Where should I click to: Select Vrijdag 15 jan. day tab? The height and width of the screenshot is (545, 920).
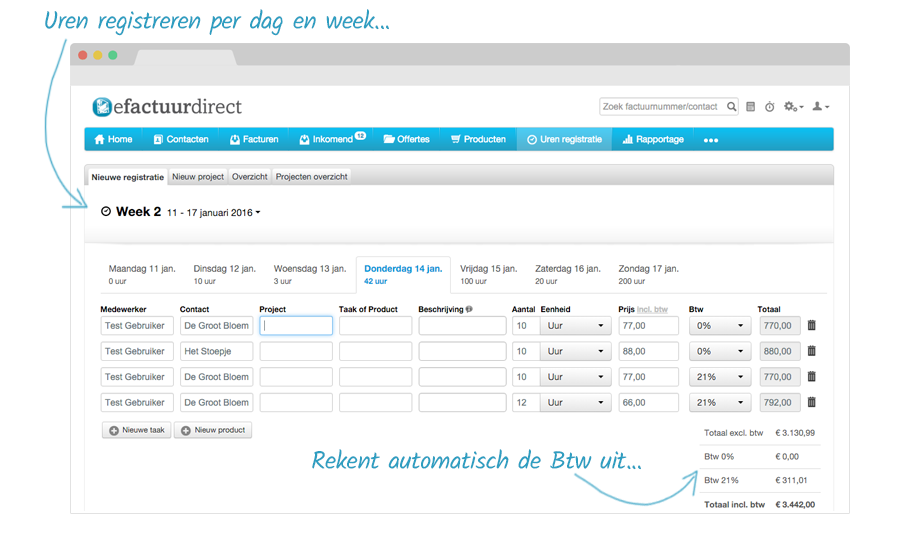click(x=488, y=274)
